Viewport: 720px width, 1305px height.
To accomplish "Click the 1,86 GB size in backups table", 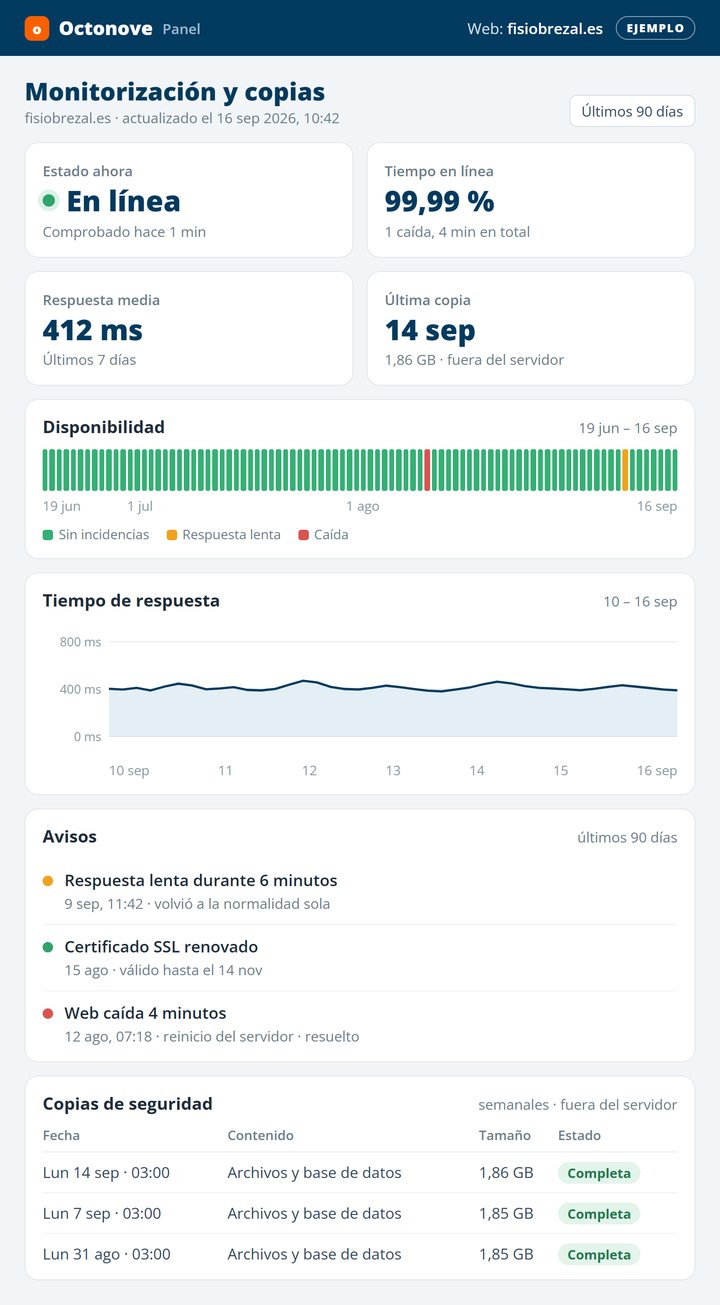I will click(506, 1173).
